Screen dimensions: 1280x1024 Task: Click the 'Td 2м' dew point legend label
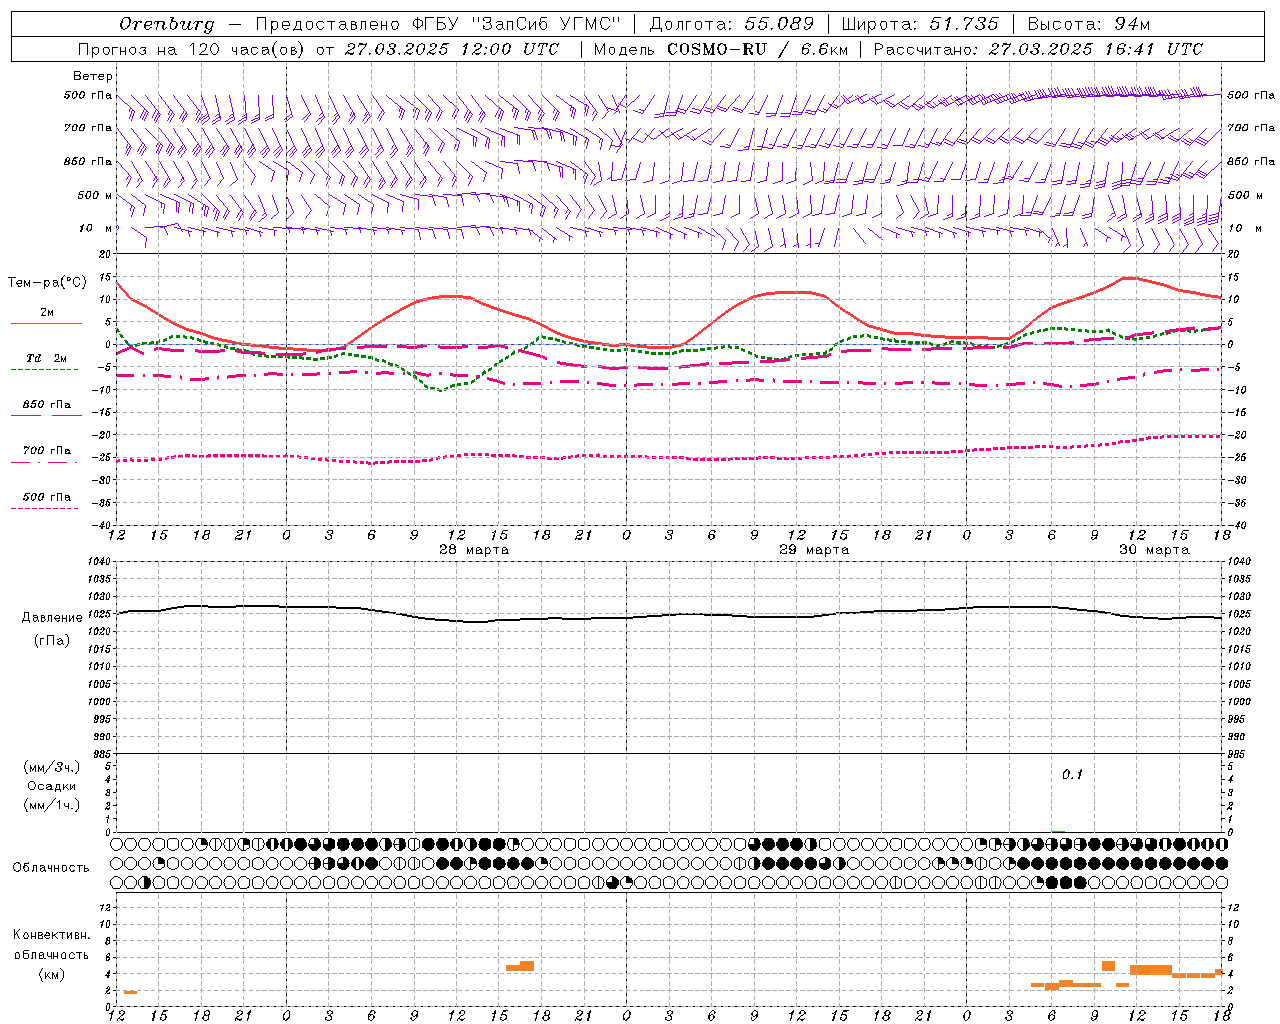pos(46,358)
